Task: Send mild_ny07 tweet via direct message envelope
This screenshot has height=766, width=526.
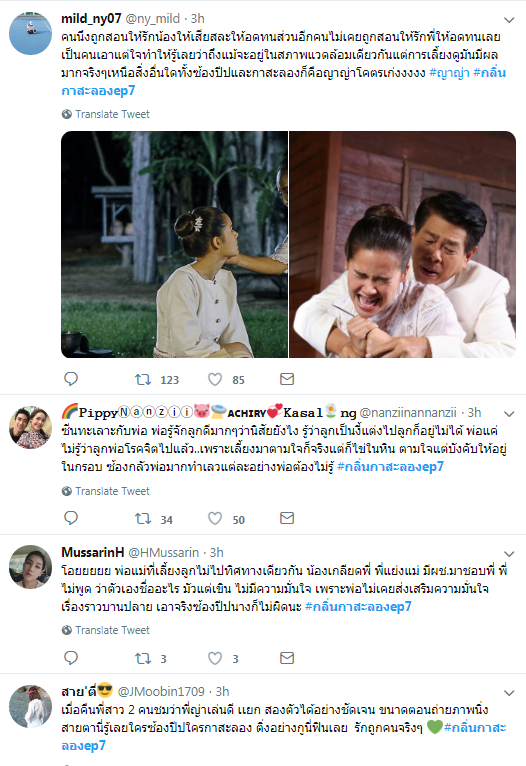Action: pos(287,379)
